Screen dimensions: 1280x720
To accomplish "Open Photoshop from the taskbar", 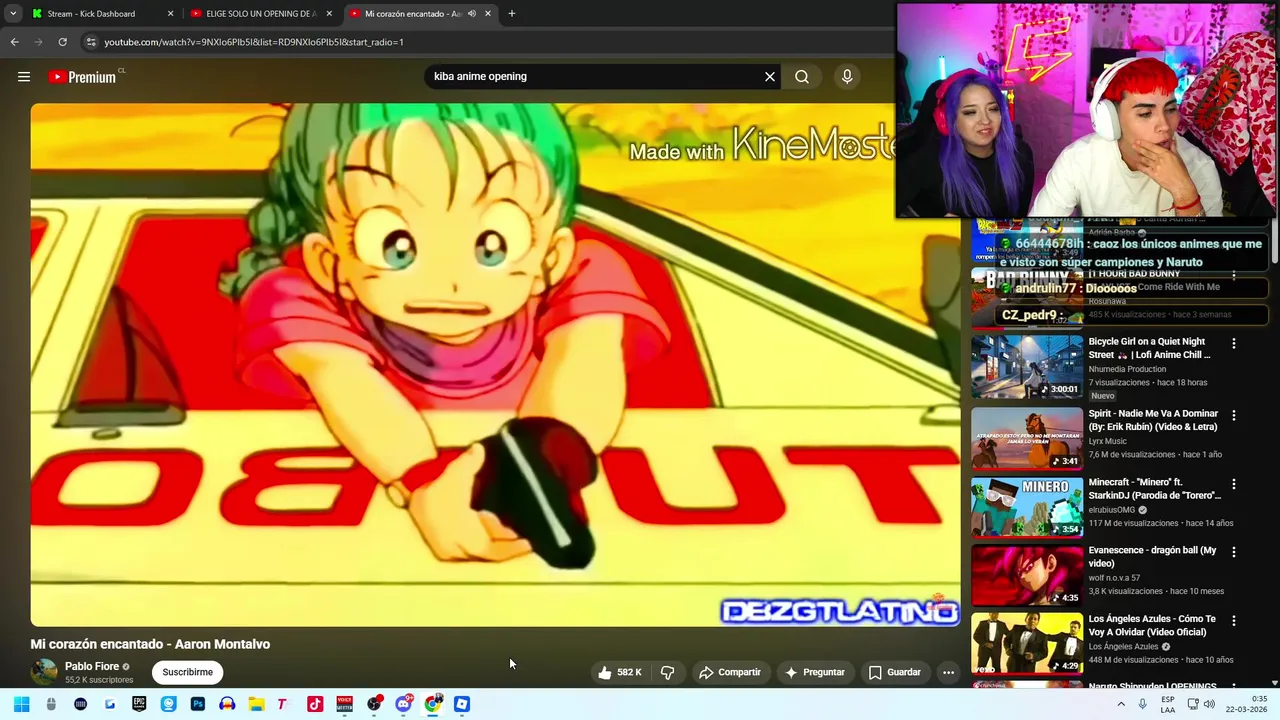I will (x=197, y=704).
